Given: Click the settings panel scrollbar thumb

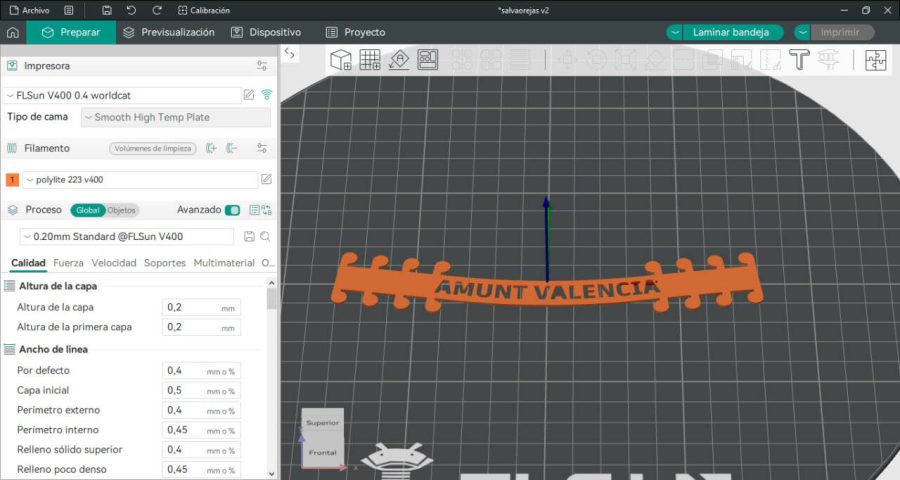Looking at the screenshot, I should coord(271,299).
